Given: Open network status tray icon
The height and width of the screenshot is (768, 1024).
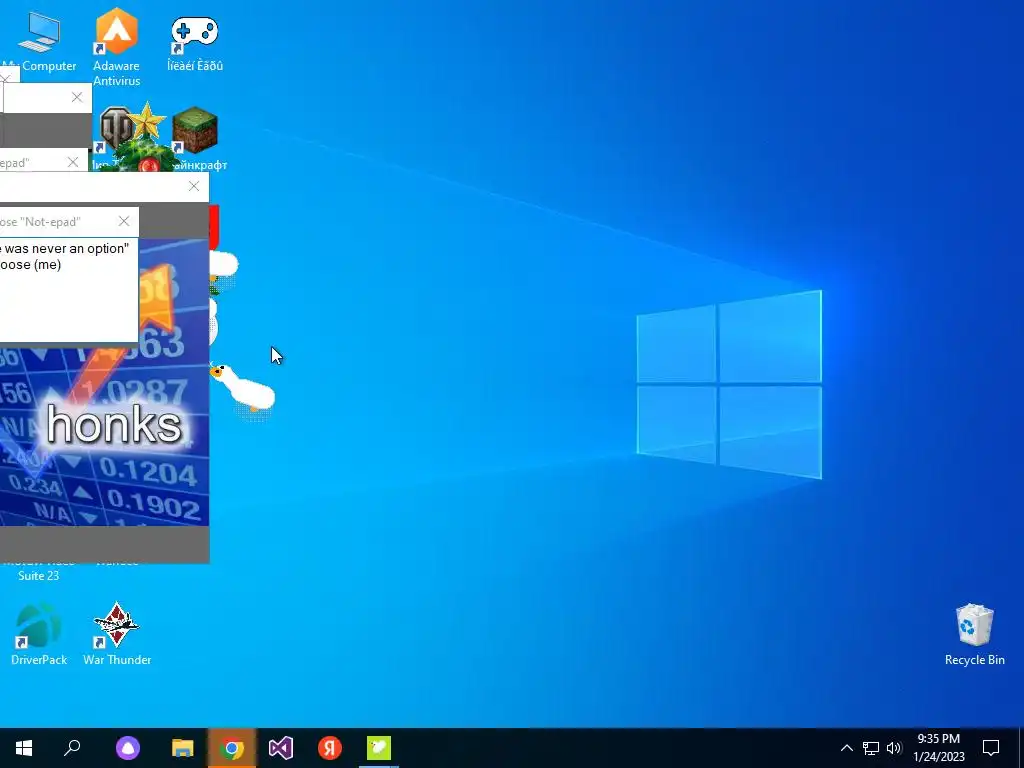Looking at the screenshot, I should (x=871, y=748).
